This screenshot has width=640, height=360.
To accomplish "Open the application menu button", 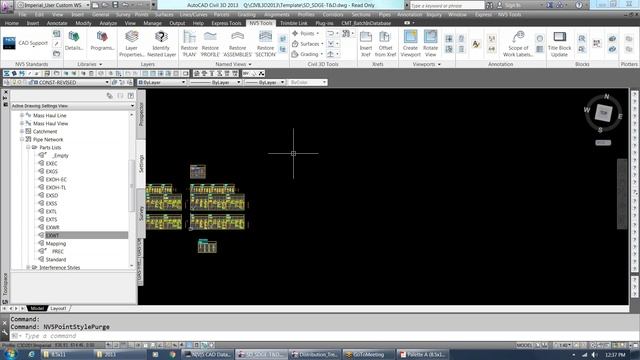I will (x=7, y=6).
